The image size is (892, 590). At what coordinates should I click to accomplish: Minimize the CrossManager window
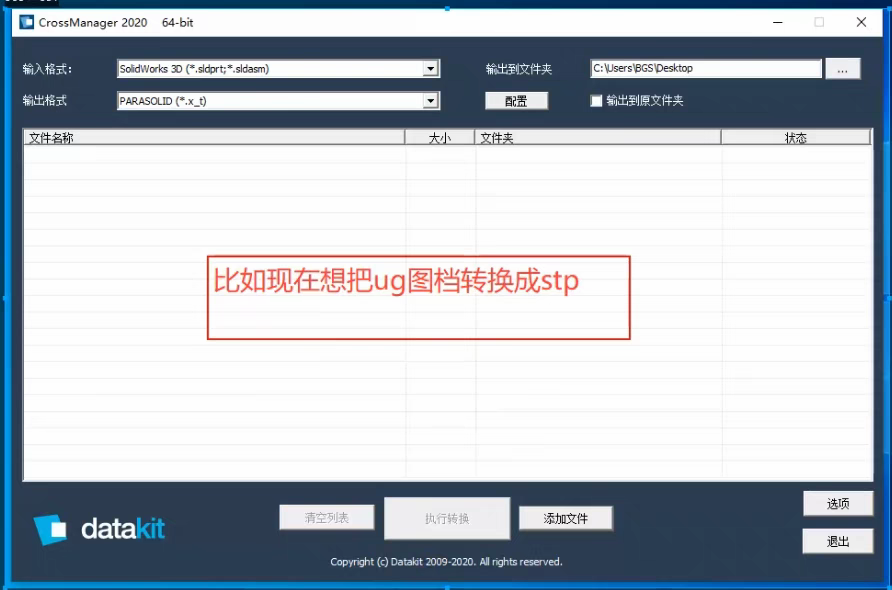[x=778, y=22]
